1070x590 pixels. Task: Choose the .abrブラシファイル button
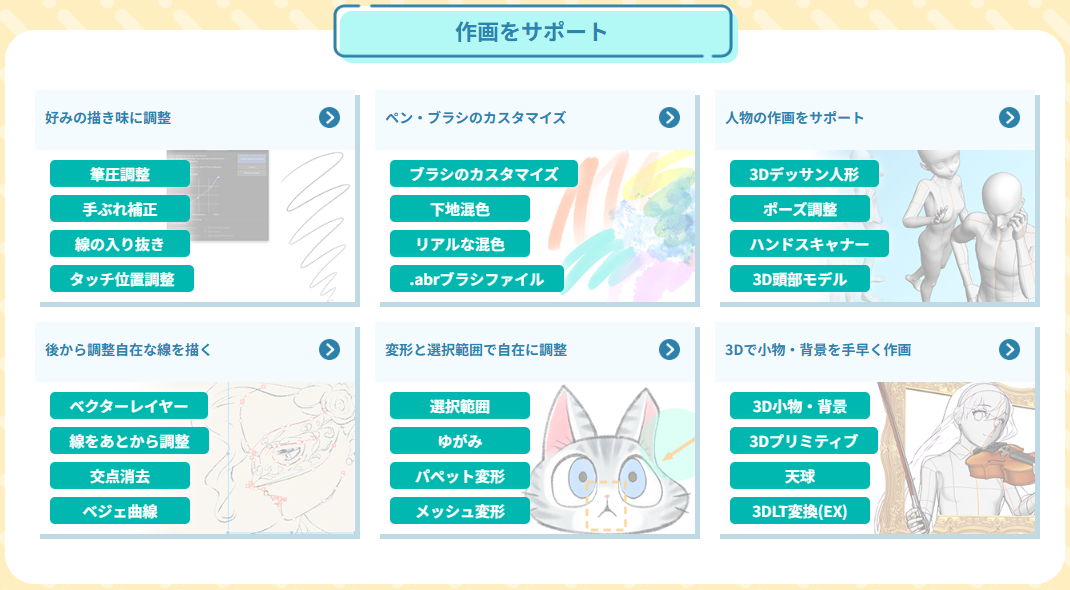point(477,278)
